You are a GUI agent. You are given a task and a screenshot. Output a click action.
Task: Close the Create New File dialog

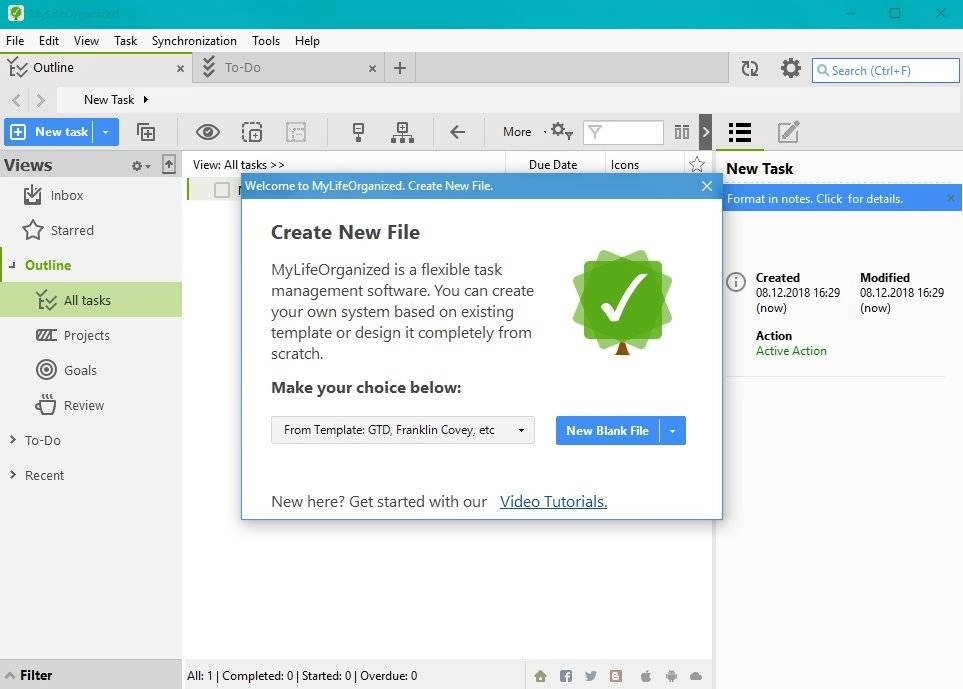point(707,186)
